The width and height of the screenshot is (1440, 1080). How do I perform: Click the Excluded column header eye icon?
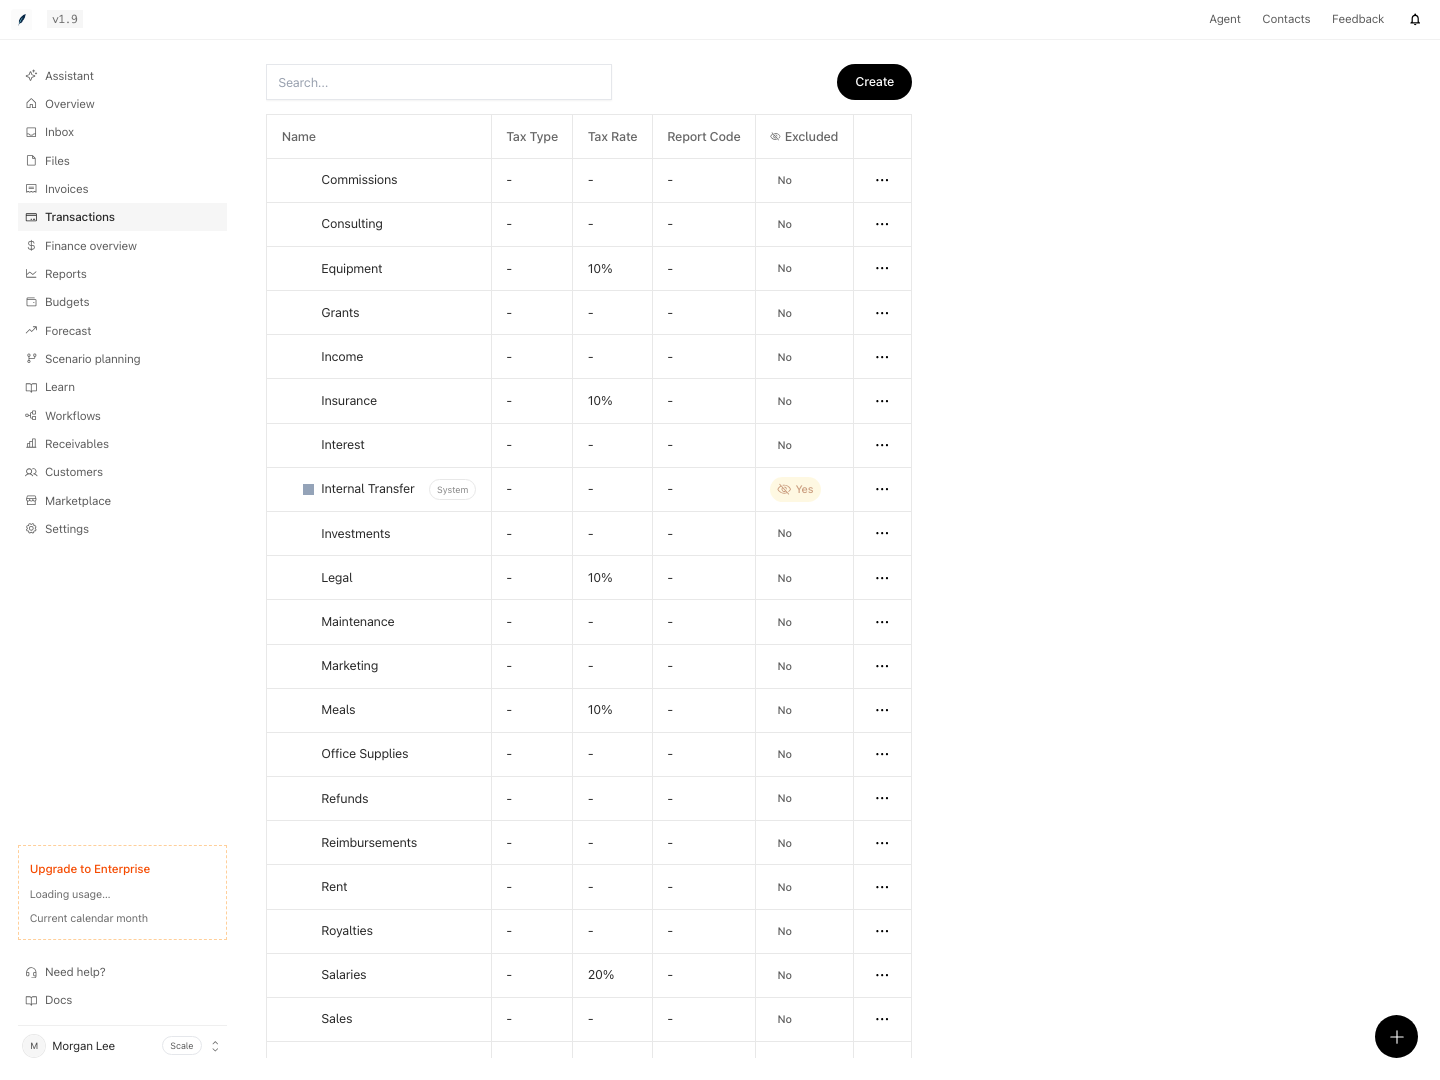(x=775, y=137)
